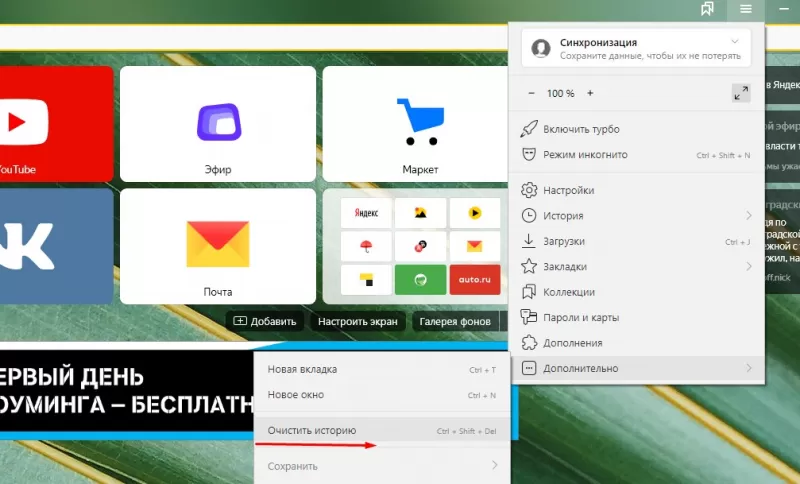
Task: Click the yellow-black square mini tile
Action: [x=366, y=279]
